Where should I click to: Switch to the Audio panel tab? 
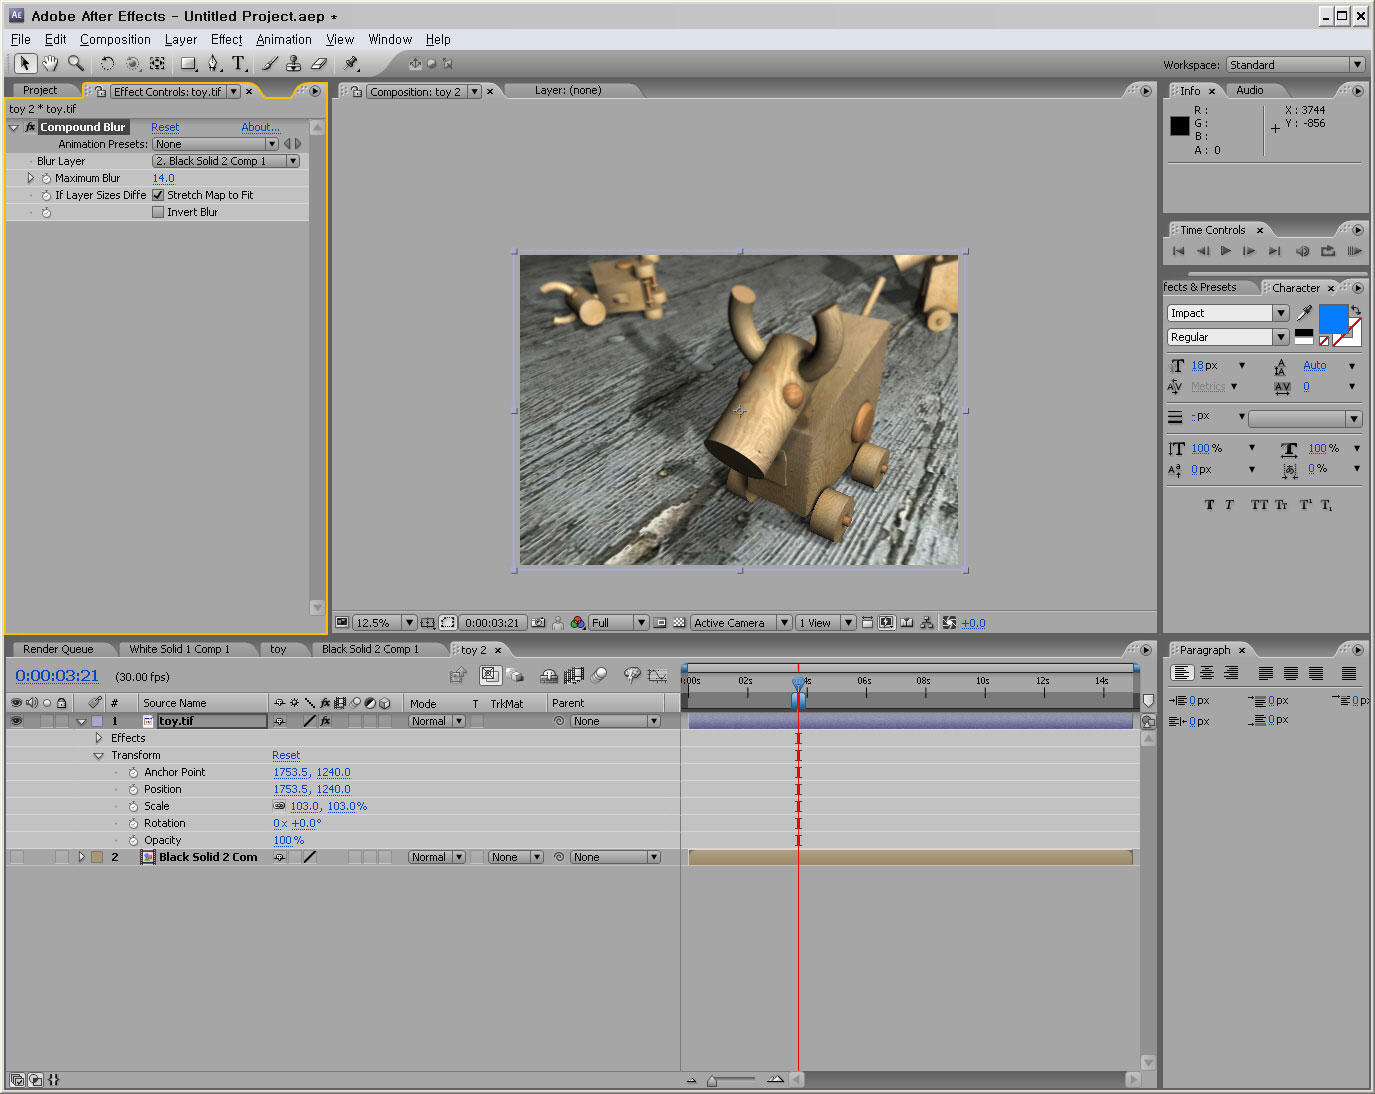(1250, 90)
